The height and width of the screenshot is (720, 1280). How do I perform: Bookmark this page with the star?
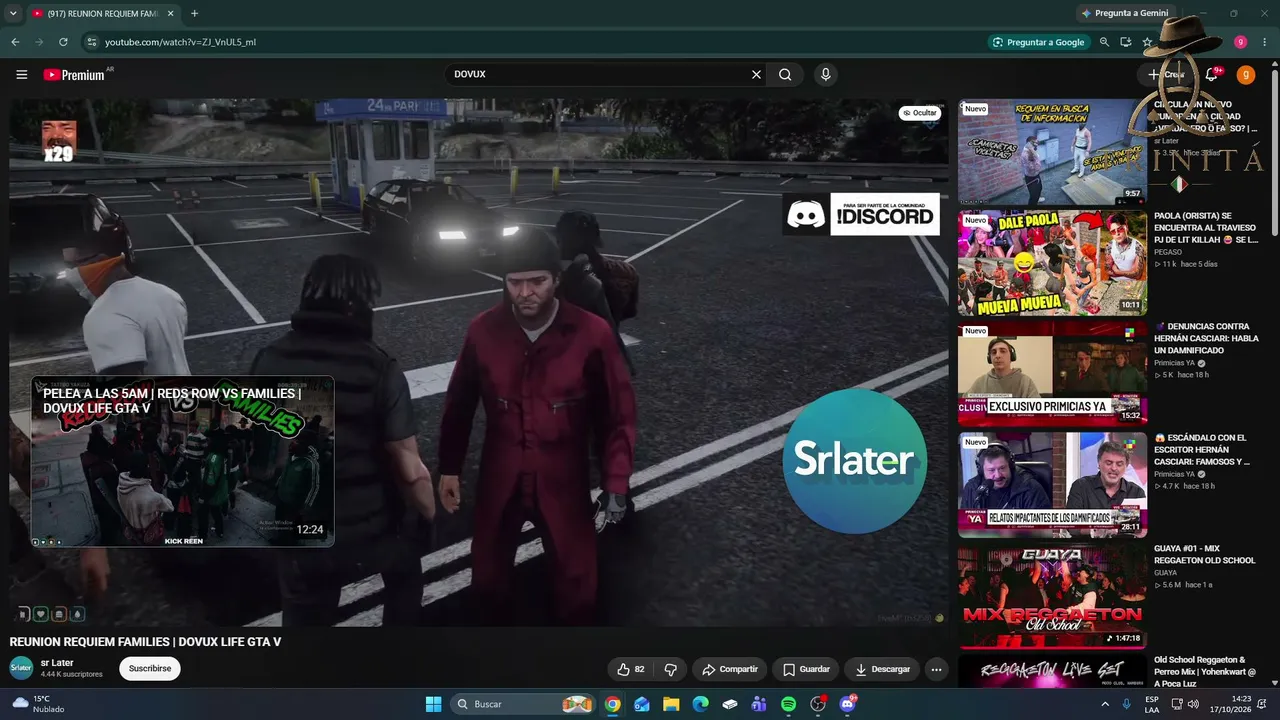(x=1147, y=42)
